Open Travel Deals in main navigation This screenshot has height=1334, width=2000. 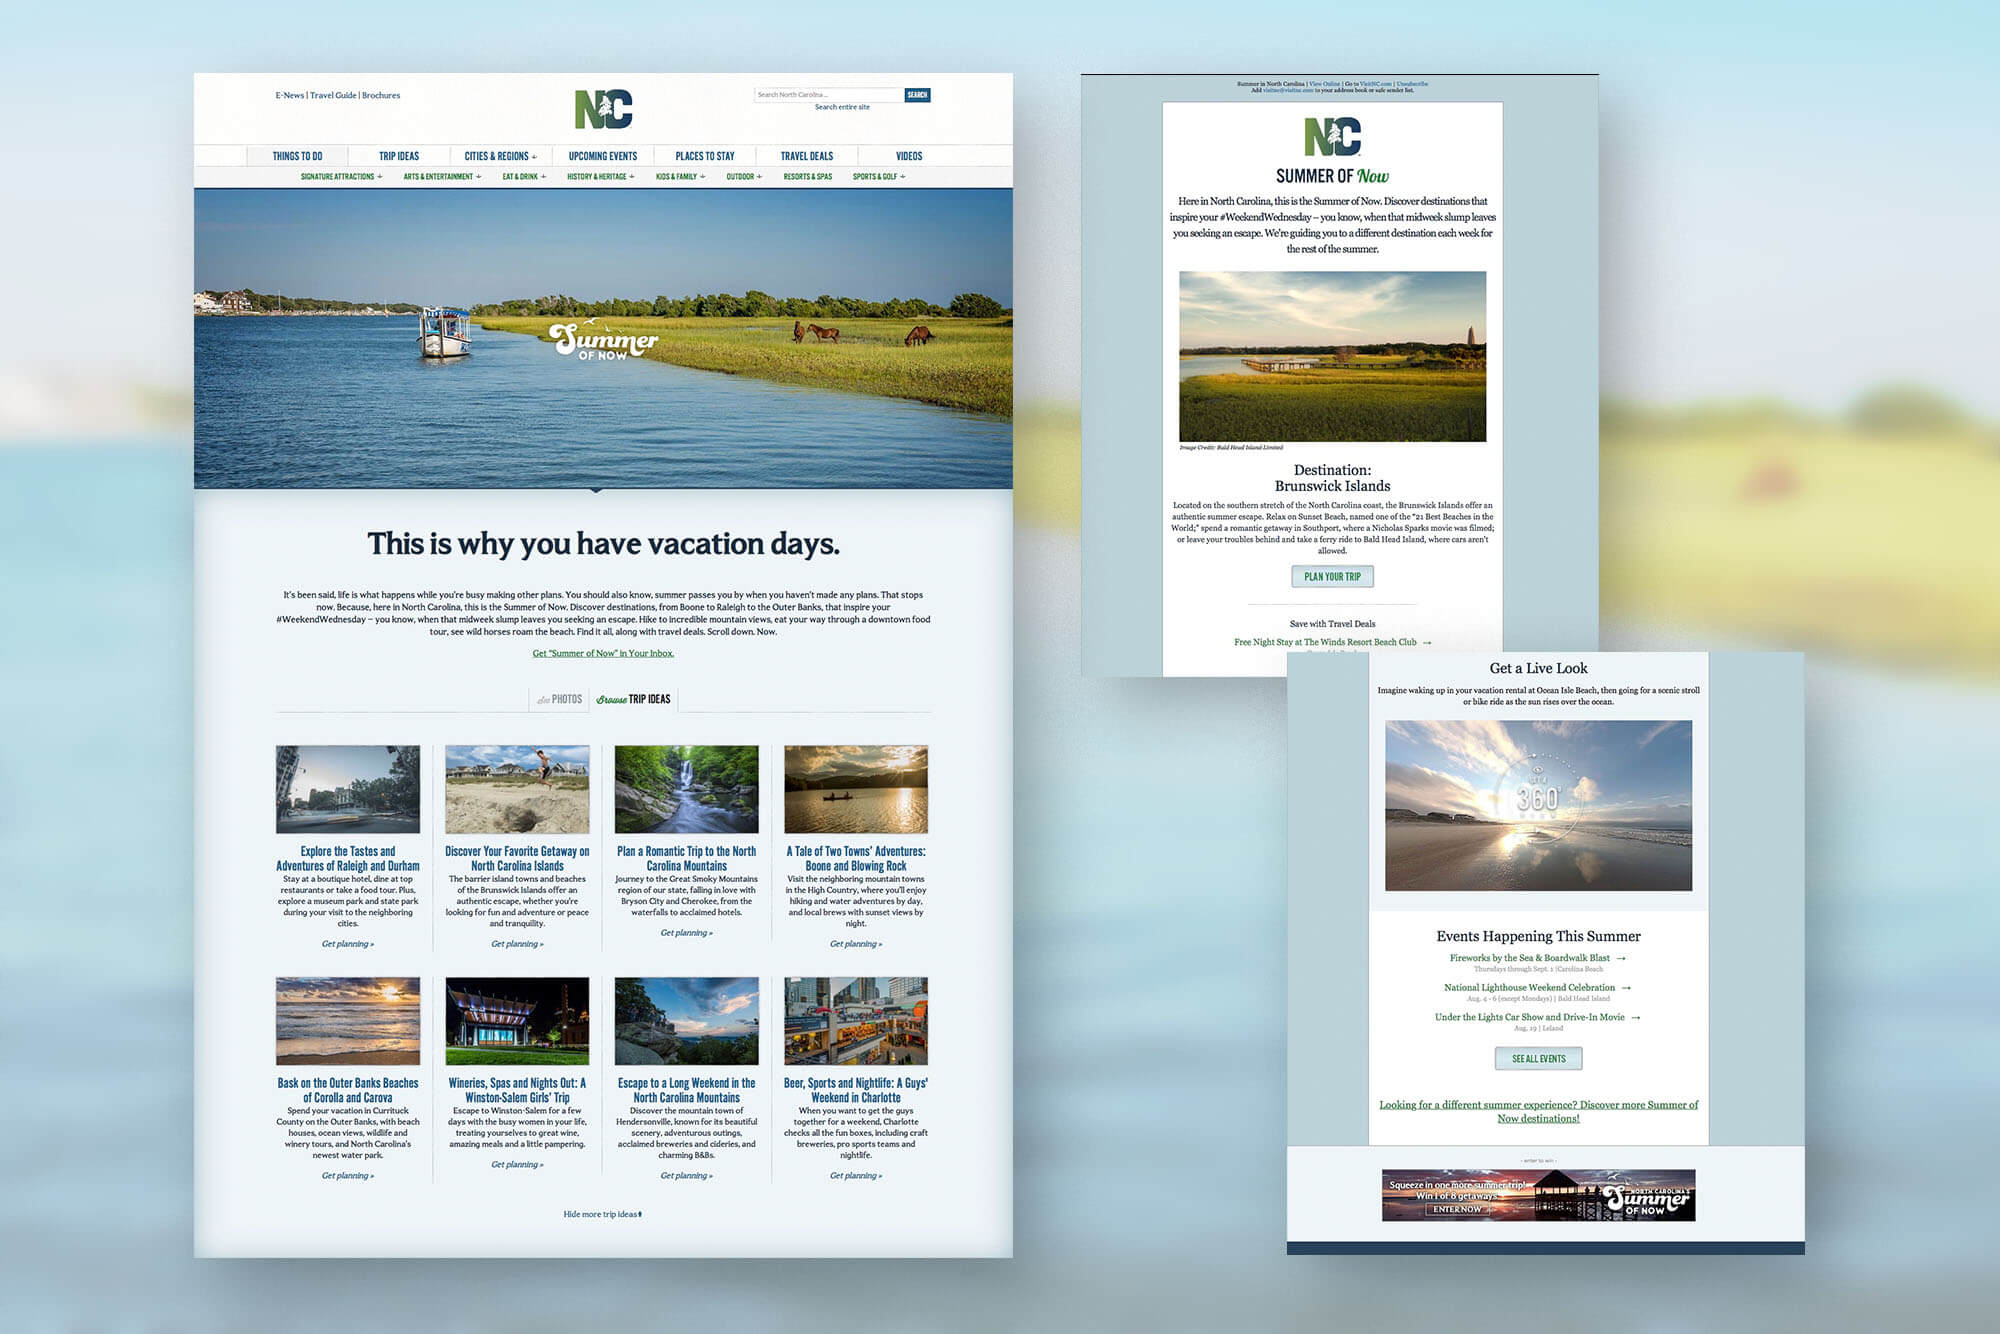(x=806, y=156)
